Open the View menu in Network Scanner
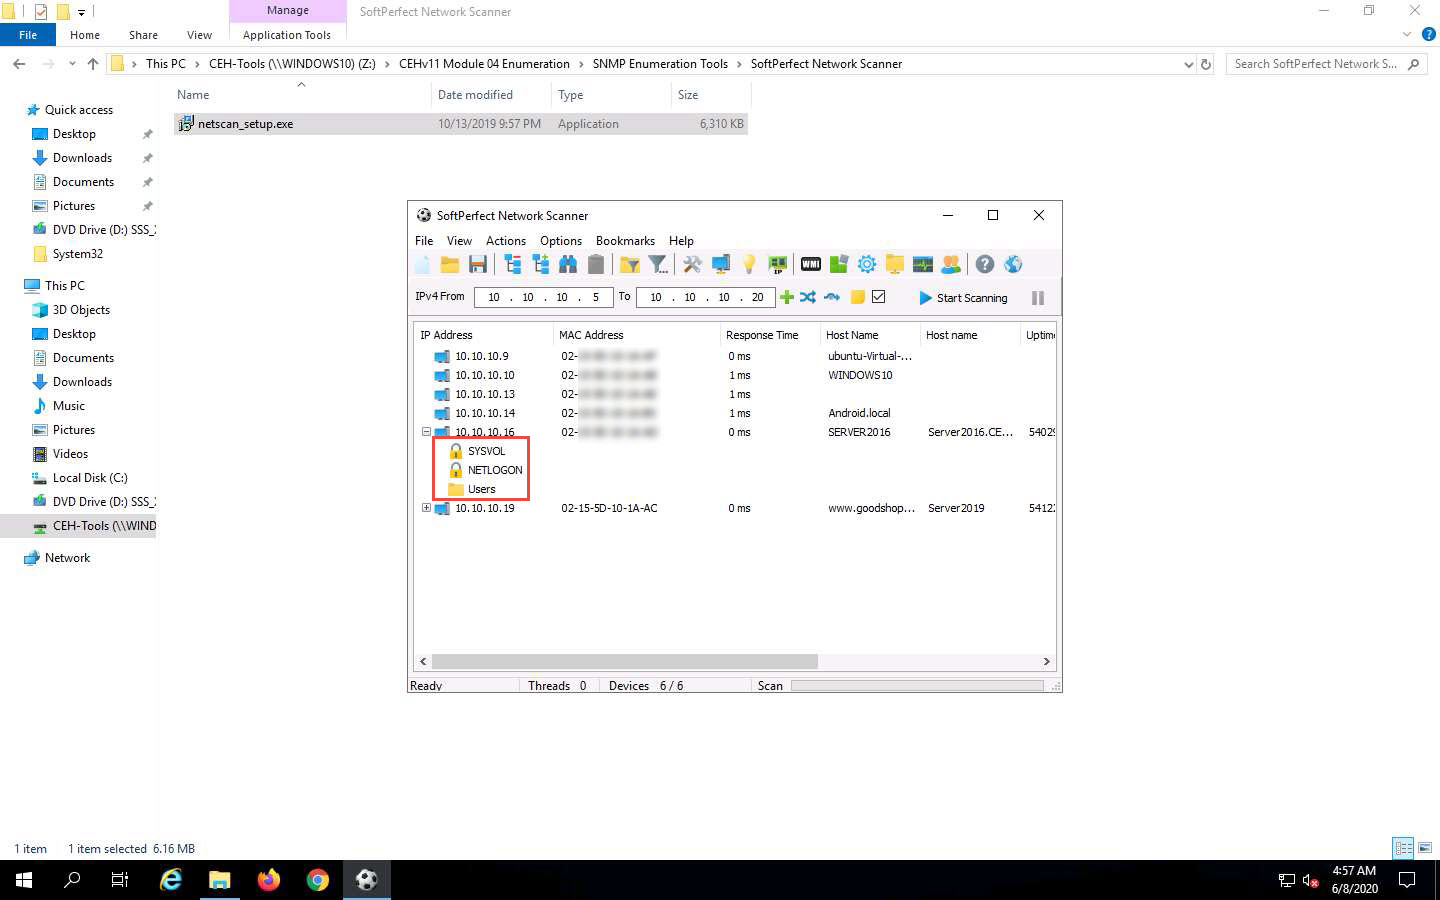The height and width of the screenshot is (900, 1440). 459,241
